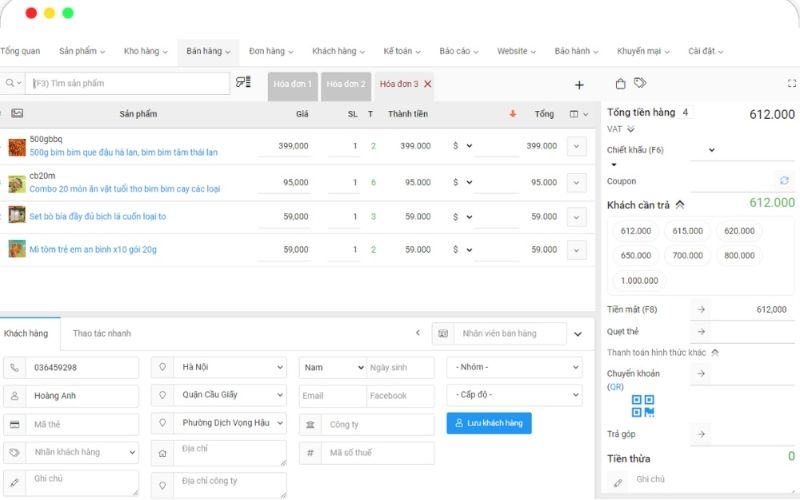
Task: Toggle fullscreen mode icon
Action: click(792, 84)
